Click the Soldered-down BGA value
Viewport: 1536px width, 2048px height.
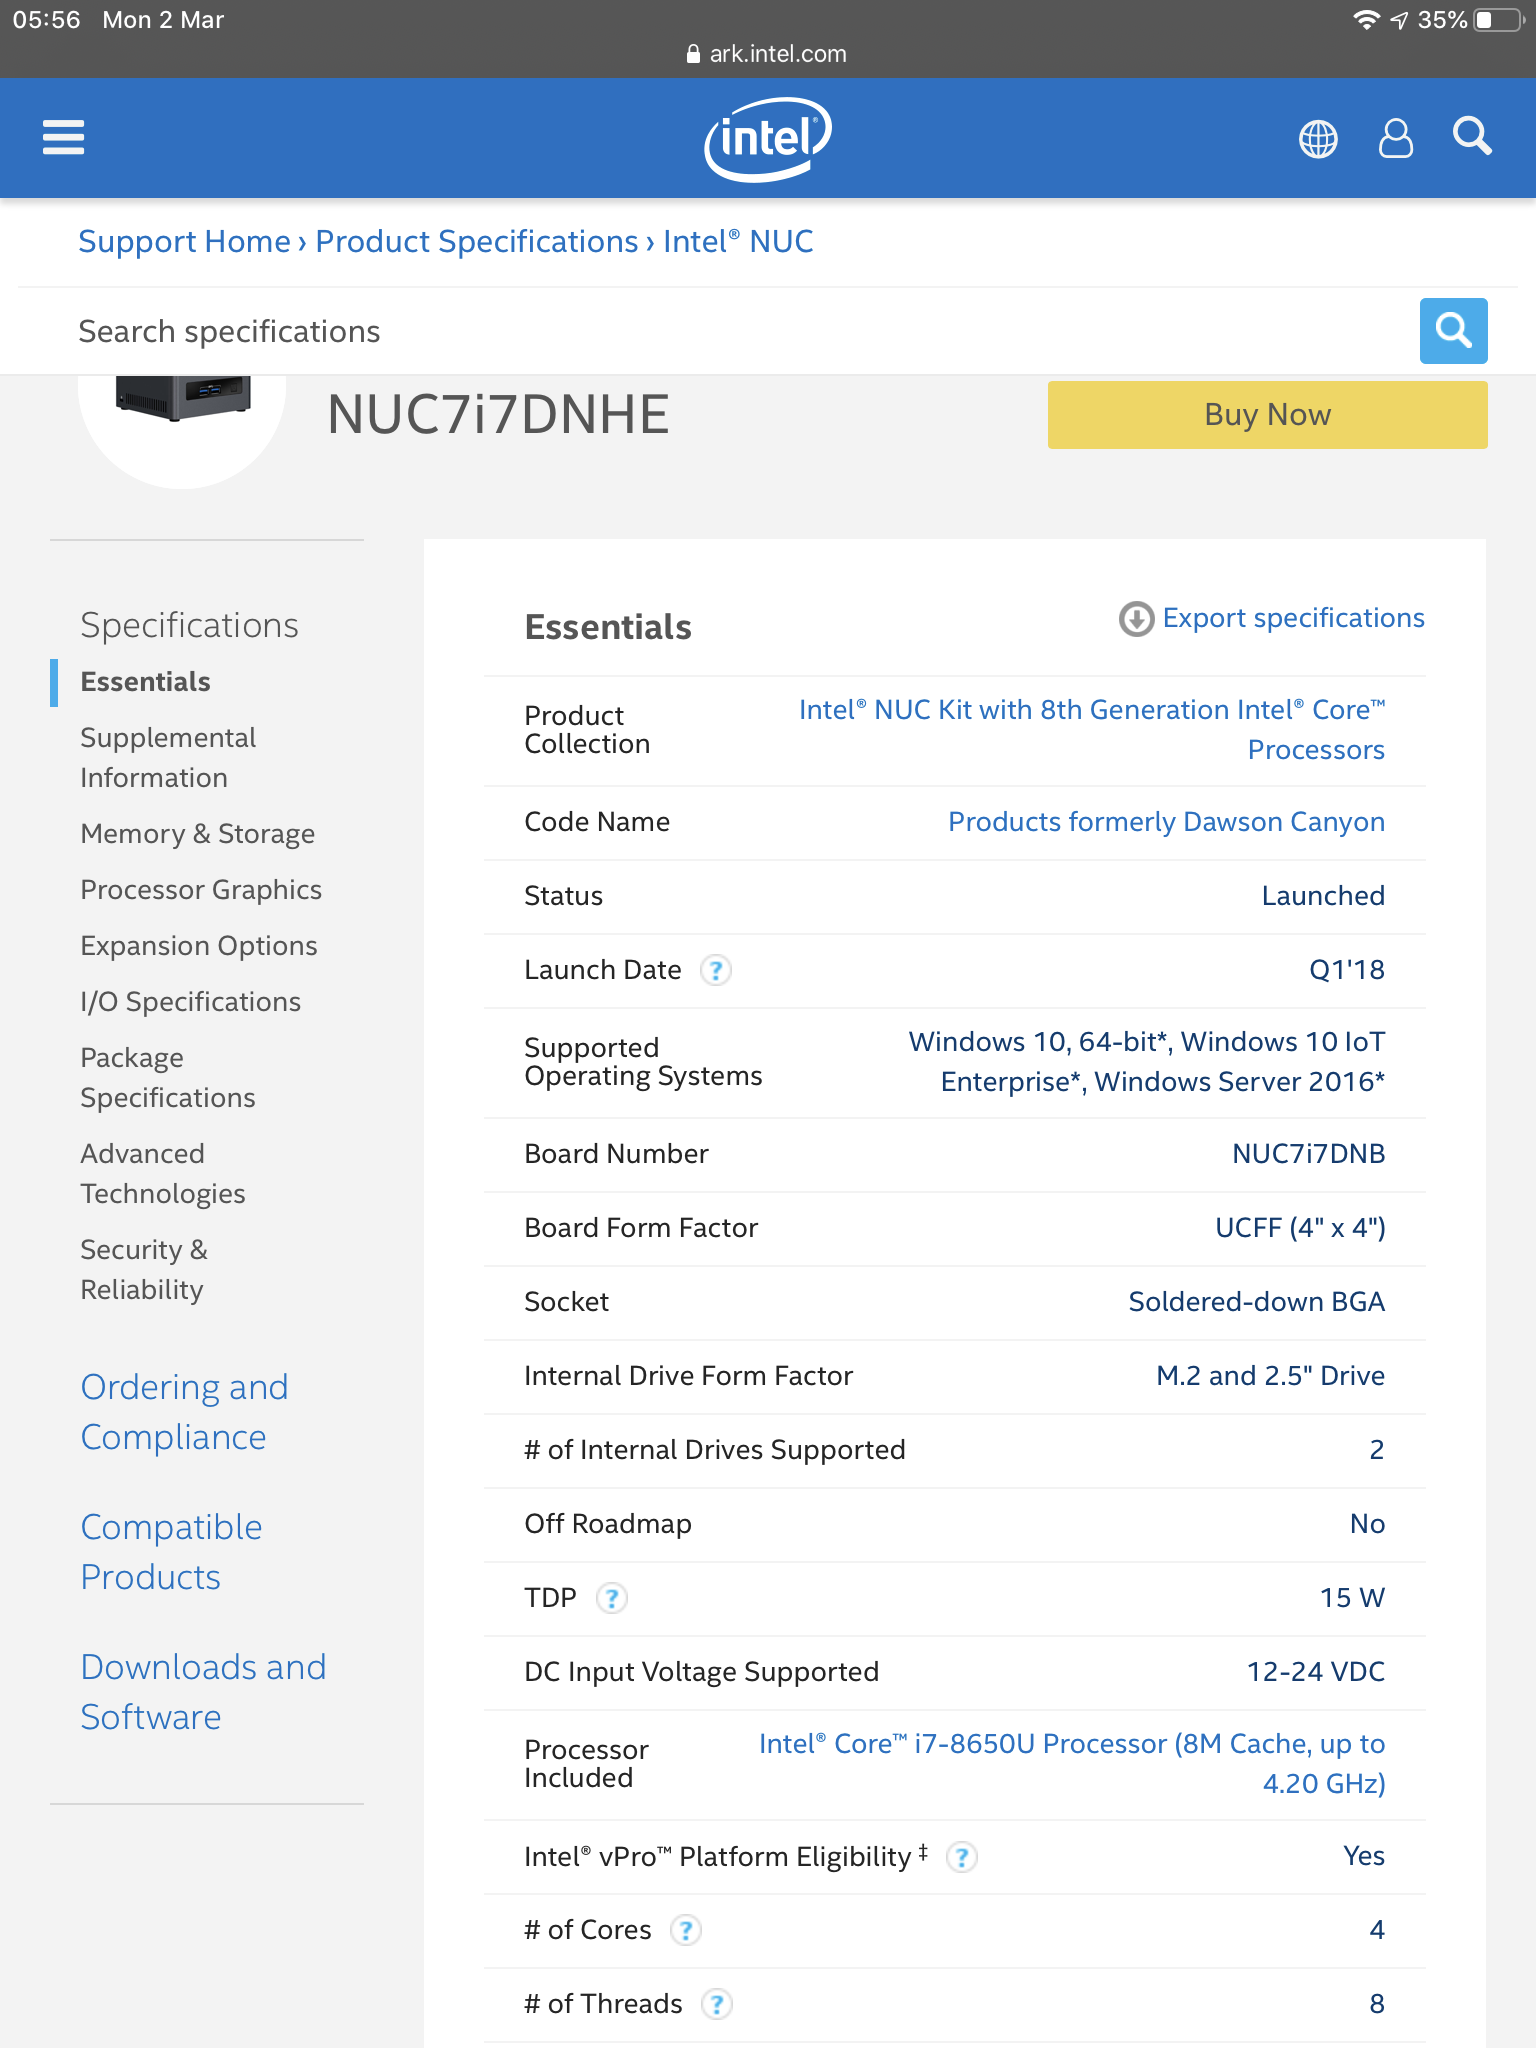1257,1302
